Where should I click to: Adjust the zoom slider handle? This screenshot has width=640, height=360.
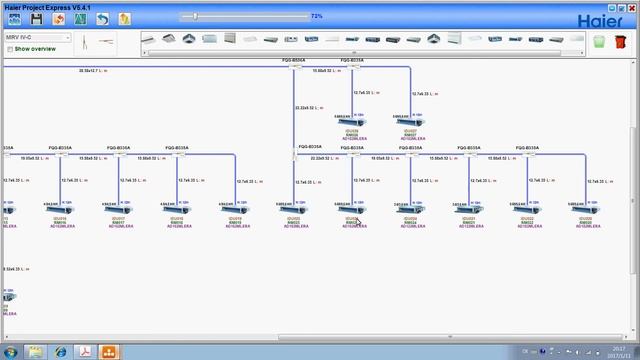click(x=195, y=16)
